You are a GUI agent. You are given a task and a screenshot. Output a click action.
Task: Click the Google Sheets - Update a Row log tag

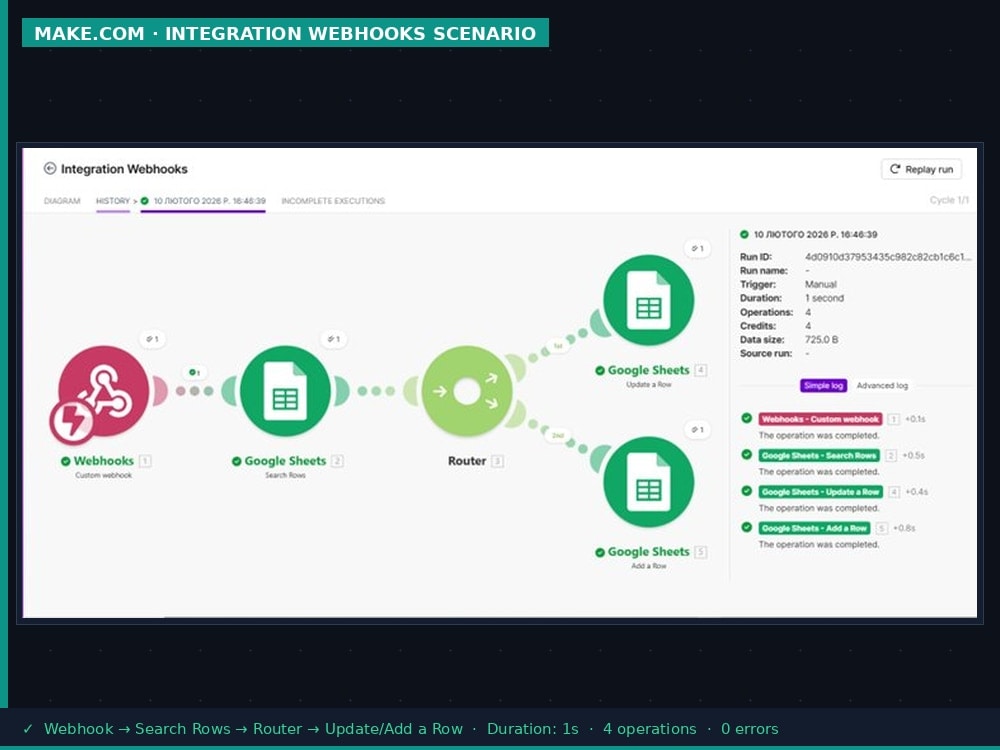(821, 492)
